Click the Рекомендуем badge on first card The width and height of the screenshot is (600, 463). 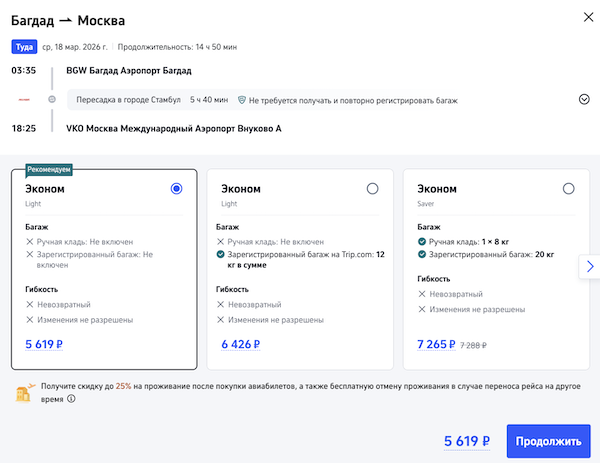pos(49,169)
